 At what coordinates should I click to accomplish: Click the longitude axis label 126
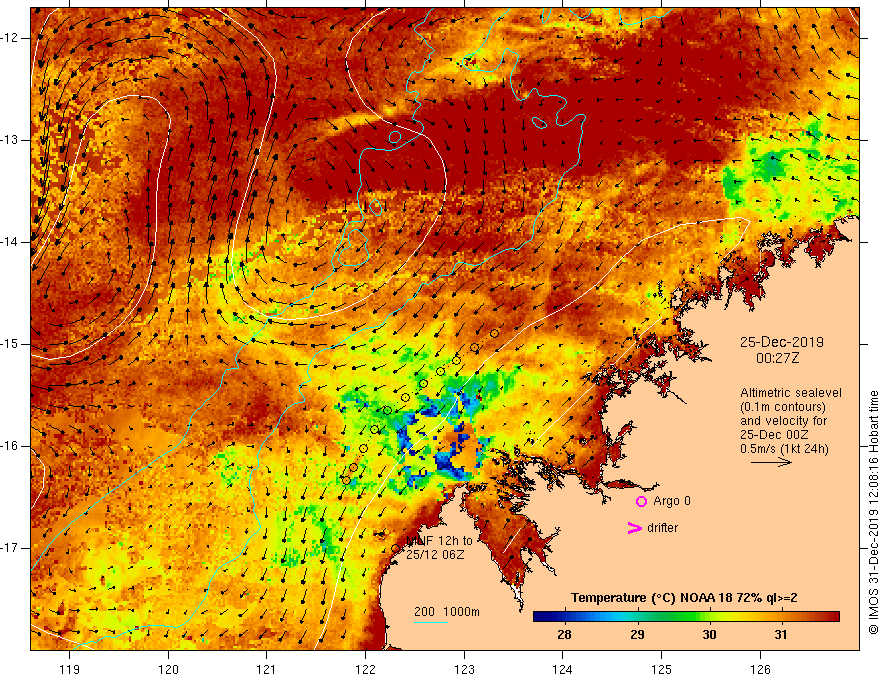(760, 669)
